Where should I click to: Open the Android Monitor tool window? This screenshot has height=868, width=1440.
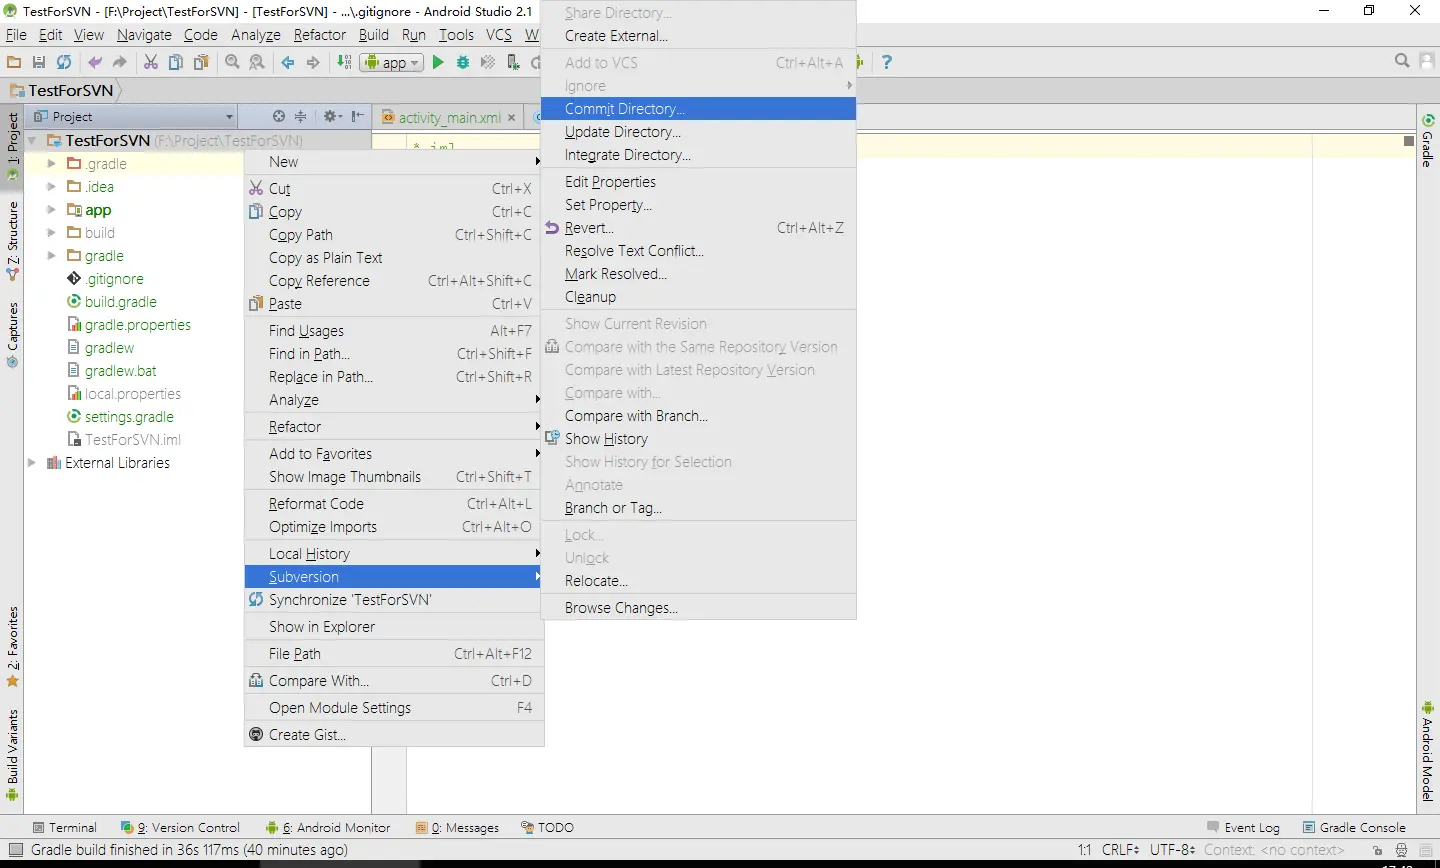click(328, 827)
